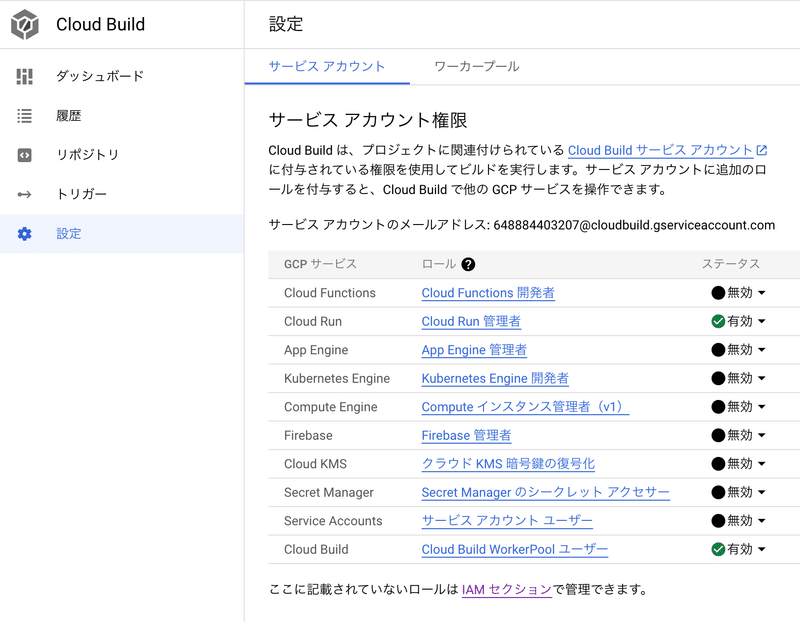Open Compute インスタンス管理者（v1）link
The height and width of the screenshot is (622, 800).
coord(525,407)
